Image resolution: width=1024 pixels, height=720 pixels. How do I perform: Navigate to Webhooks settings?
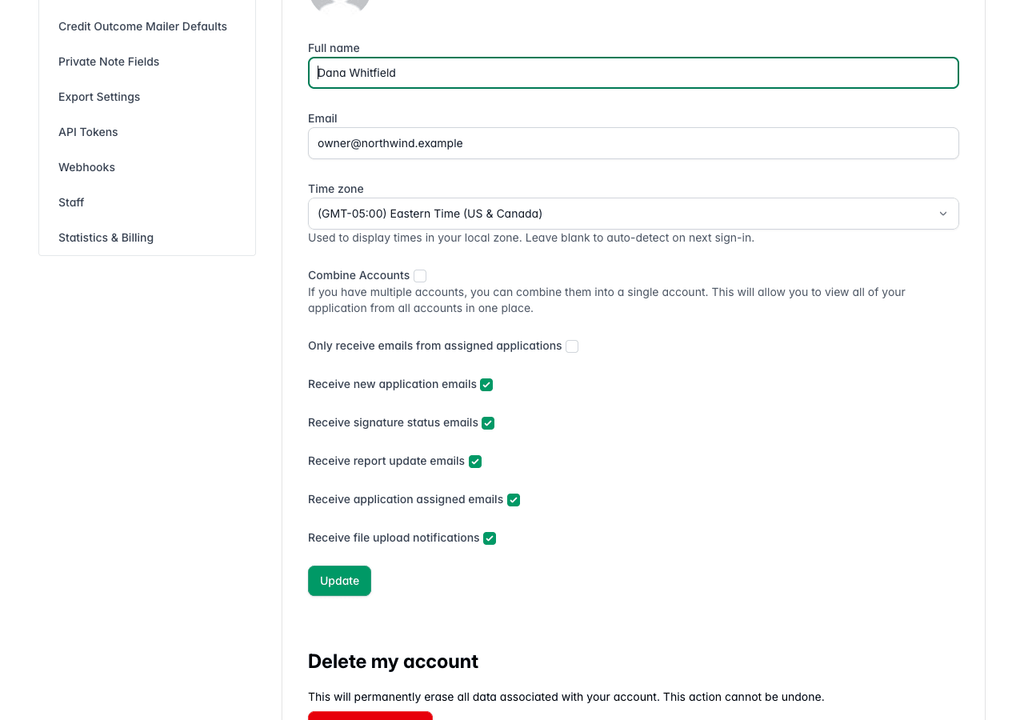pos(86,168)
